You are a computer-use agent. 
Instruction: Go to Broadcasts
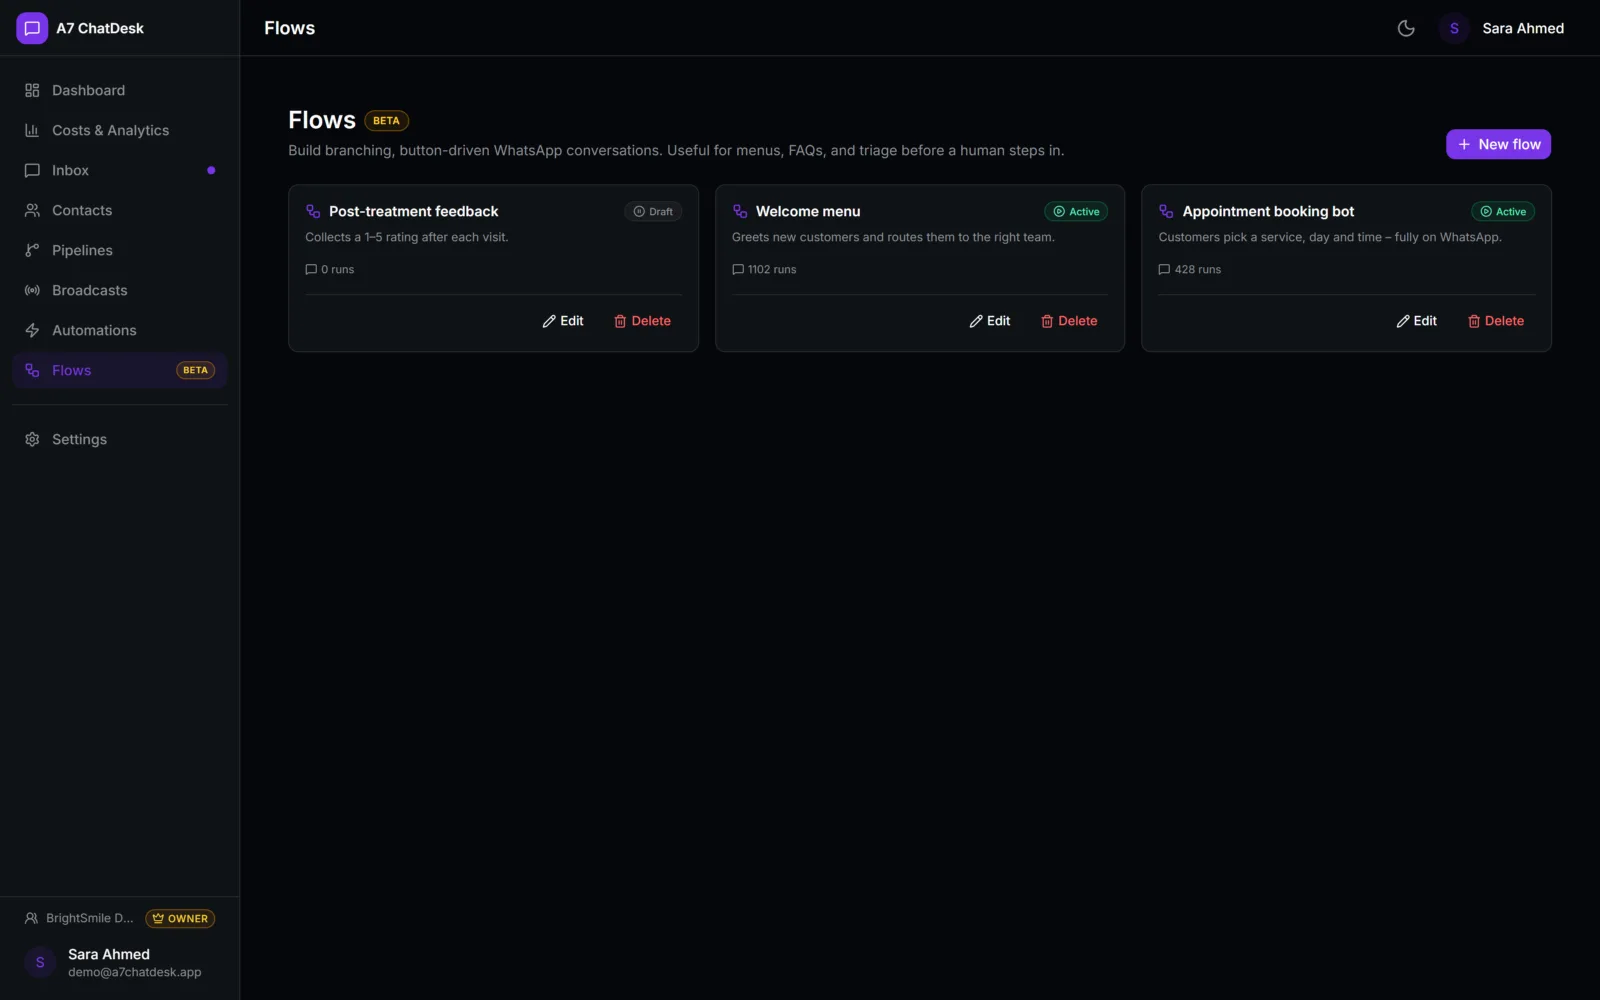[x=120, y=290]
